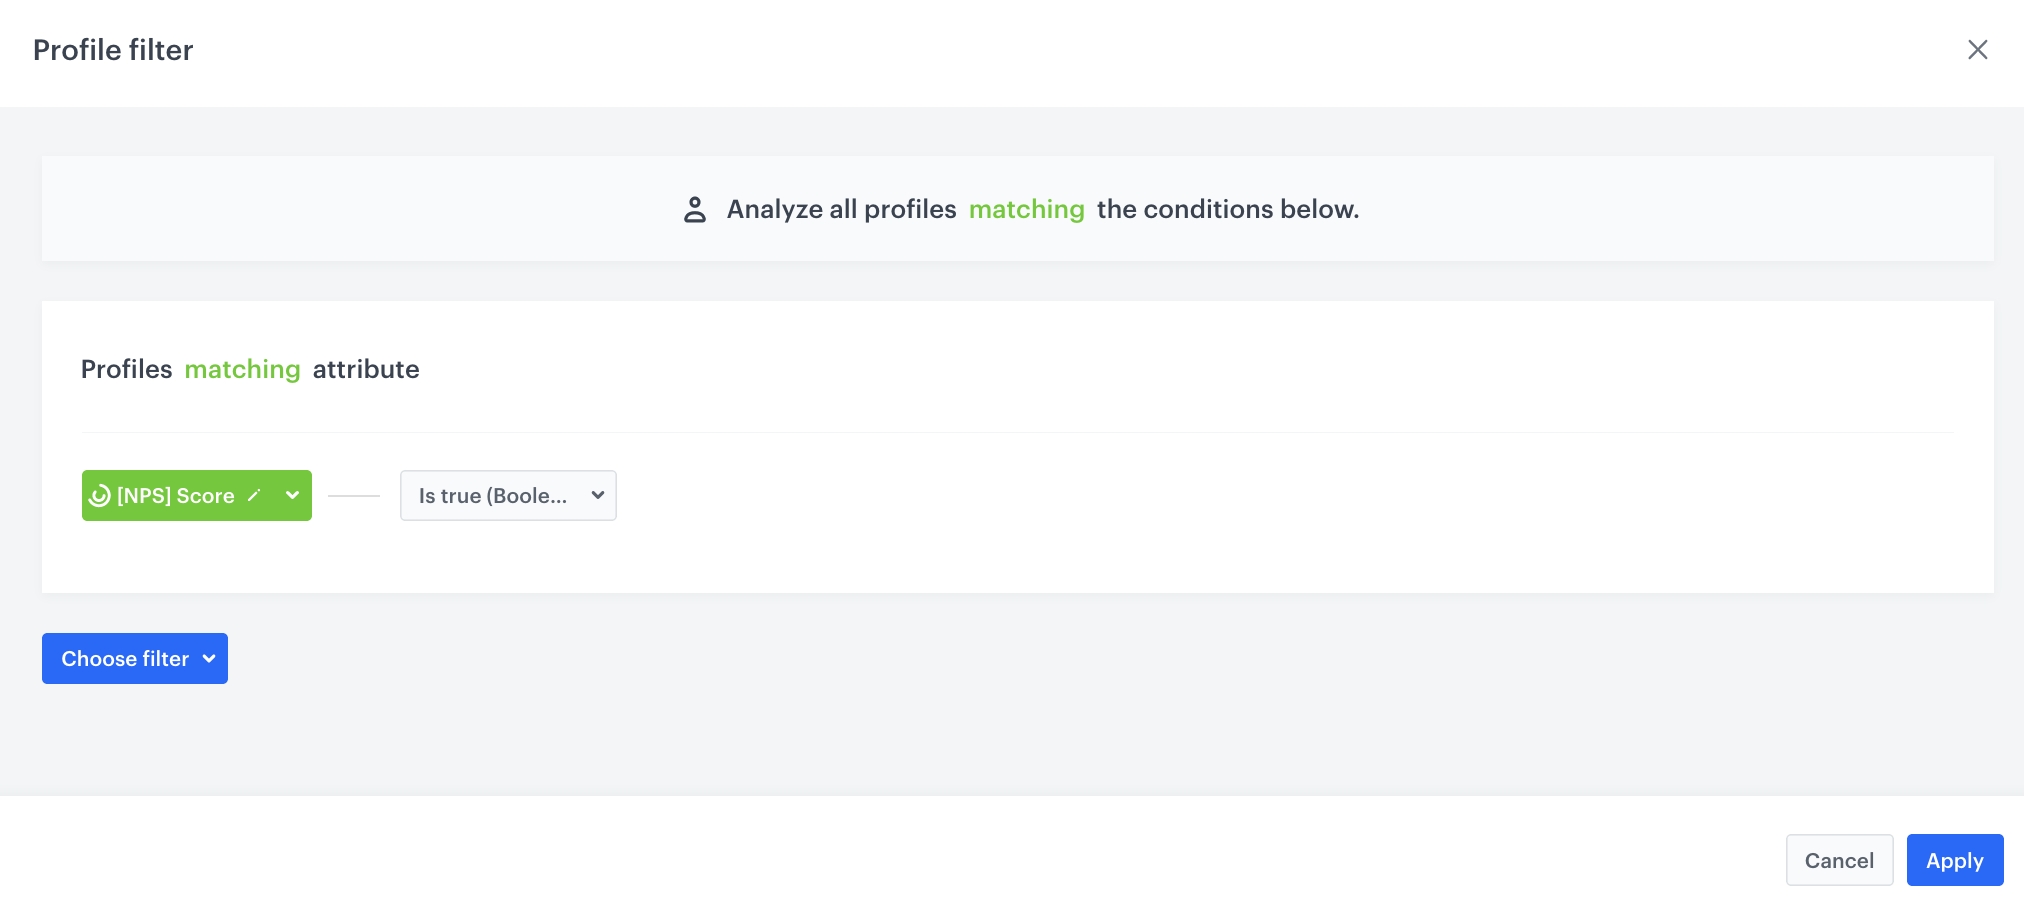This screenshot has width=2024, height=904.
Task: Close the Profile filter dialog with X
Action: click(x=1977, y=50)
